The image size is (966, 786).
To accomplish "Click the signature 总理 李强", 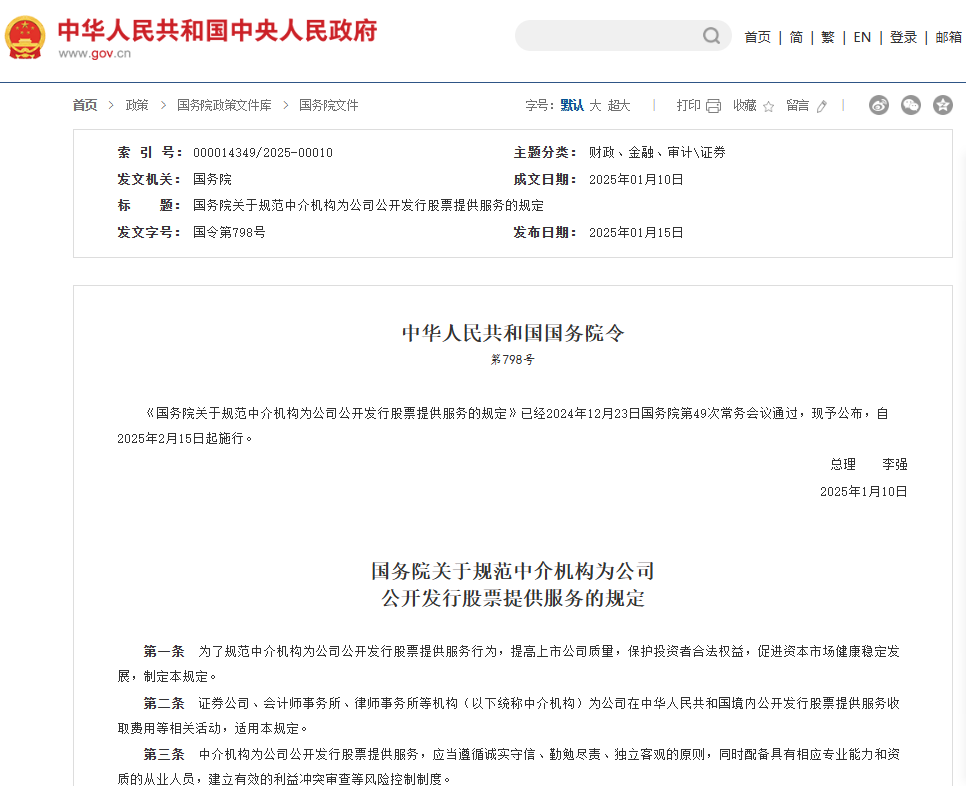I will point(869,464).
